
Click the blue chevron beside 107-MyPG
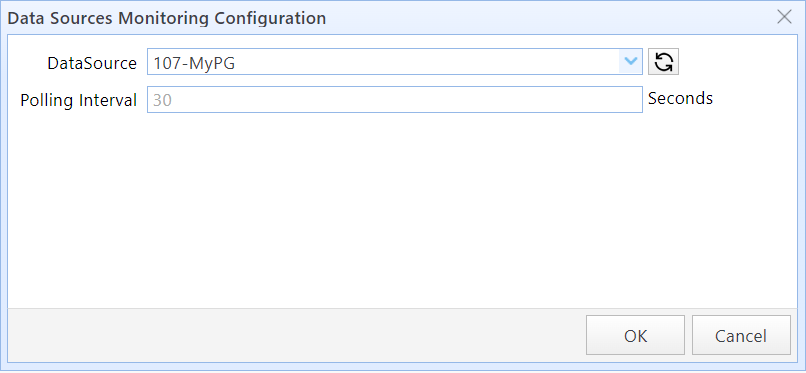click(630, 62)
